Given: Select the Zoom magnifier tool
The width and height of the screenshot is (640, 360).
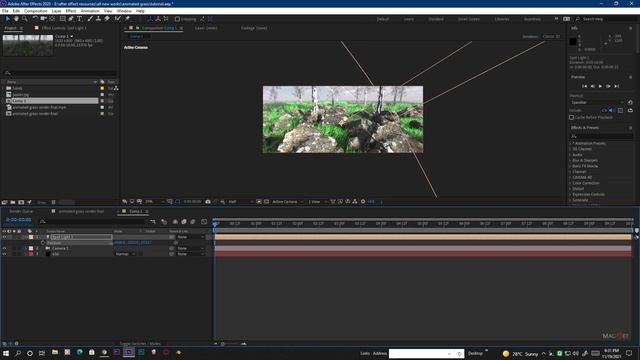Looking at the screenshot, I should click(24, 19).
